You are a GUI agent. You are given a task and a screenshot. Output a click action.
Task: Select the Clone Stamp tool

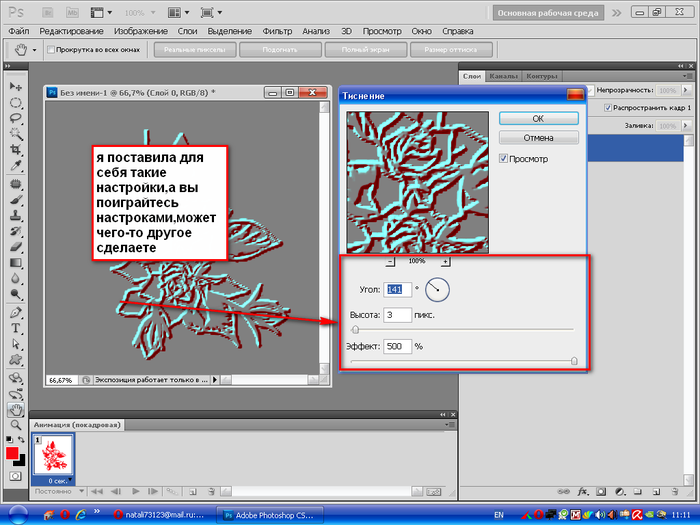pyautogui.click(x=16, y=215)
